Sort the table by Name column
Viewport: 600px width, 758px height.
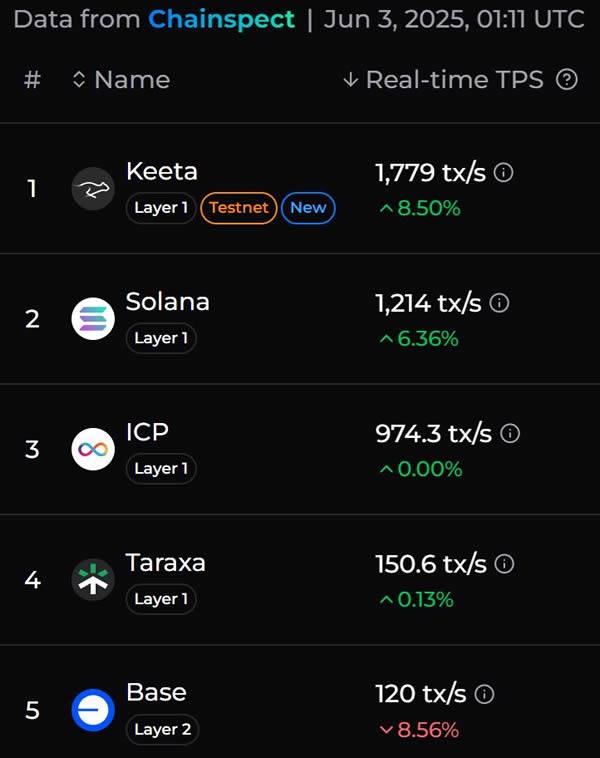pyautogui.click(x=121, y=80)
